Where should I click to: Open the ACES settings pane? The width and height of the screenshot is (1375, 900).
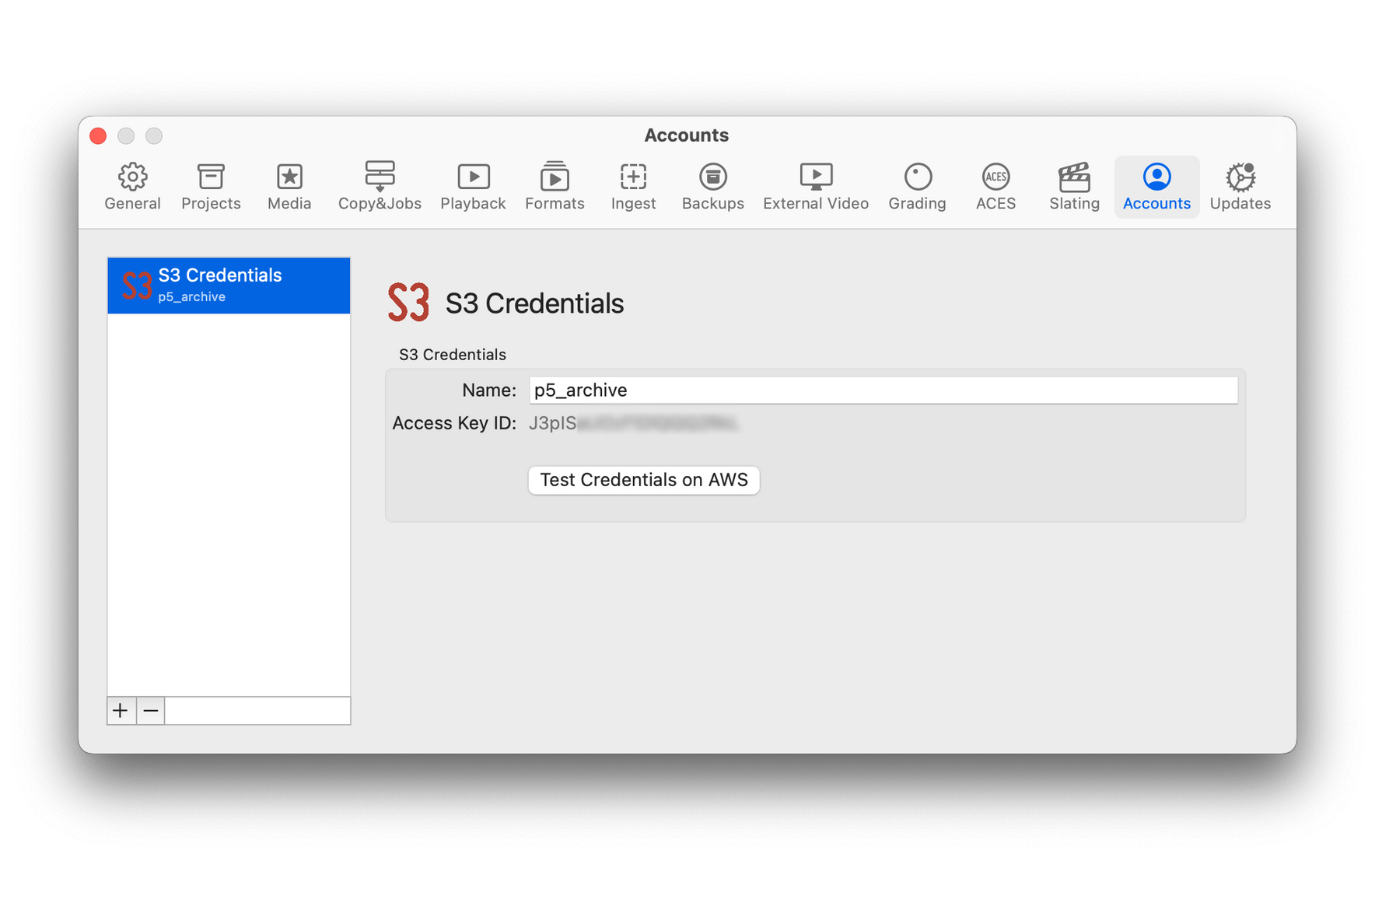995,187
